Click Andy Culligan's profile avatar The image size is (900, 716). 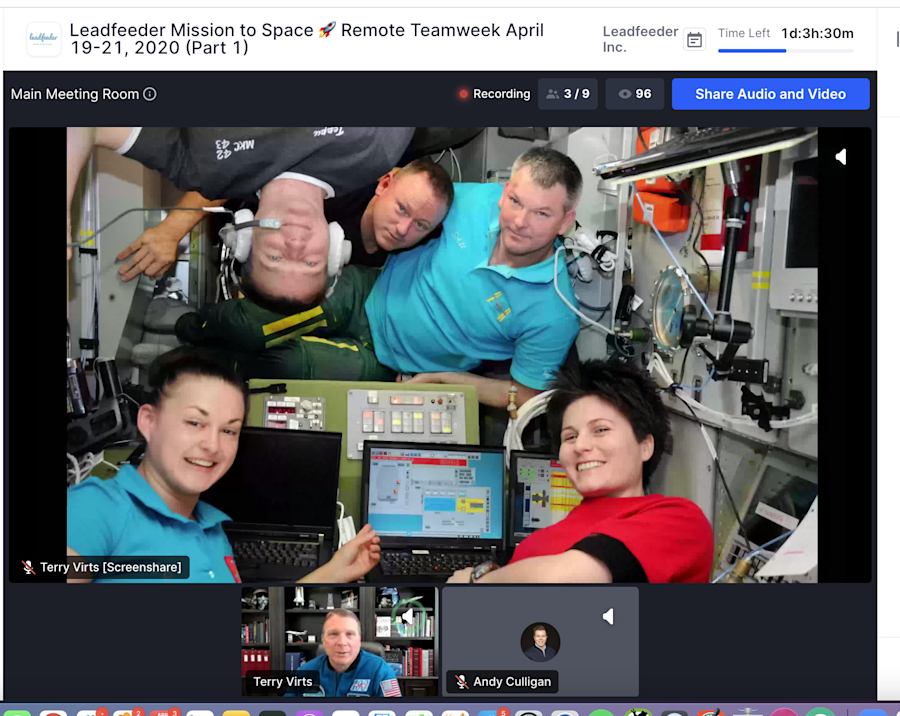click(540, 642)
